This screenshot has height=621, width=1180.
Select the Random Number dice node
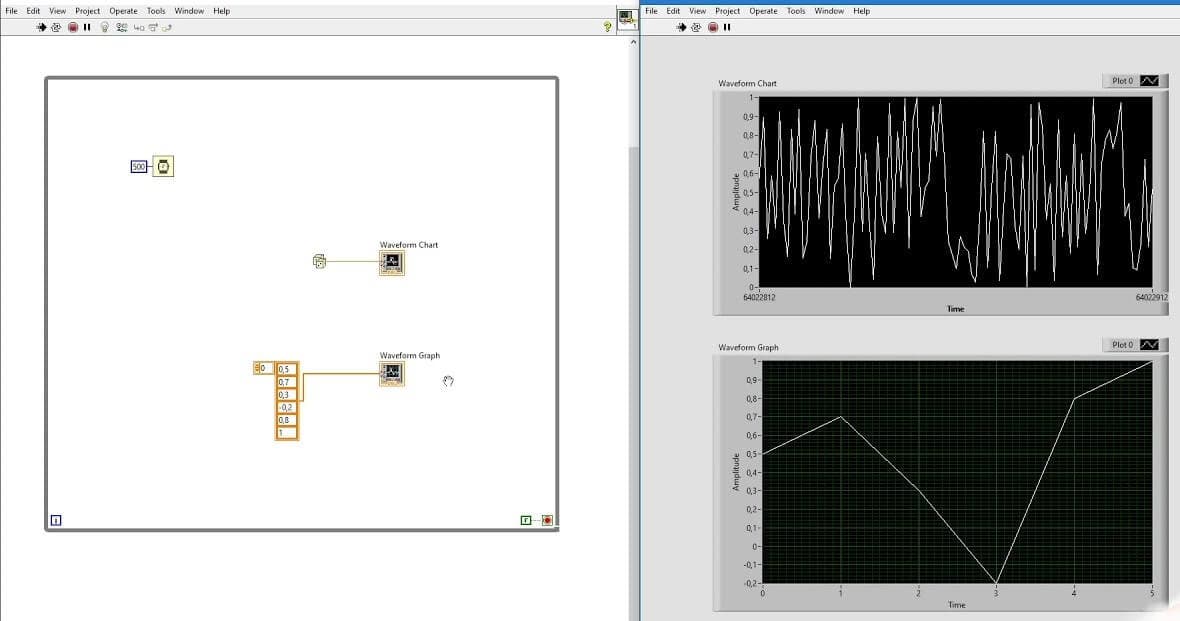coord(319,262)
